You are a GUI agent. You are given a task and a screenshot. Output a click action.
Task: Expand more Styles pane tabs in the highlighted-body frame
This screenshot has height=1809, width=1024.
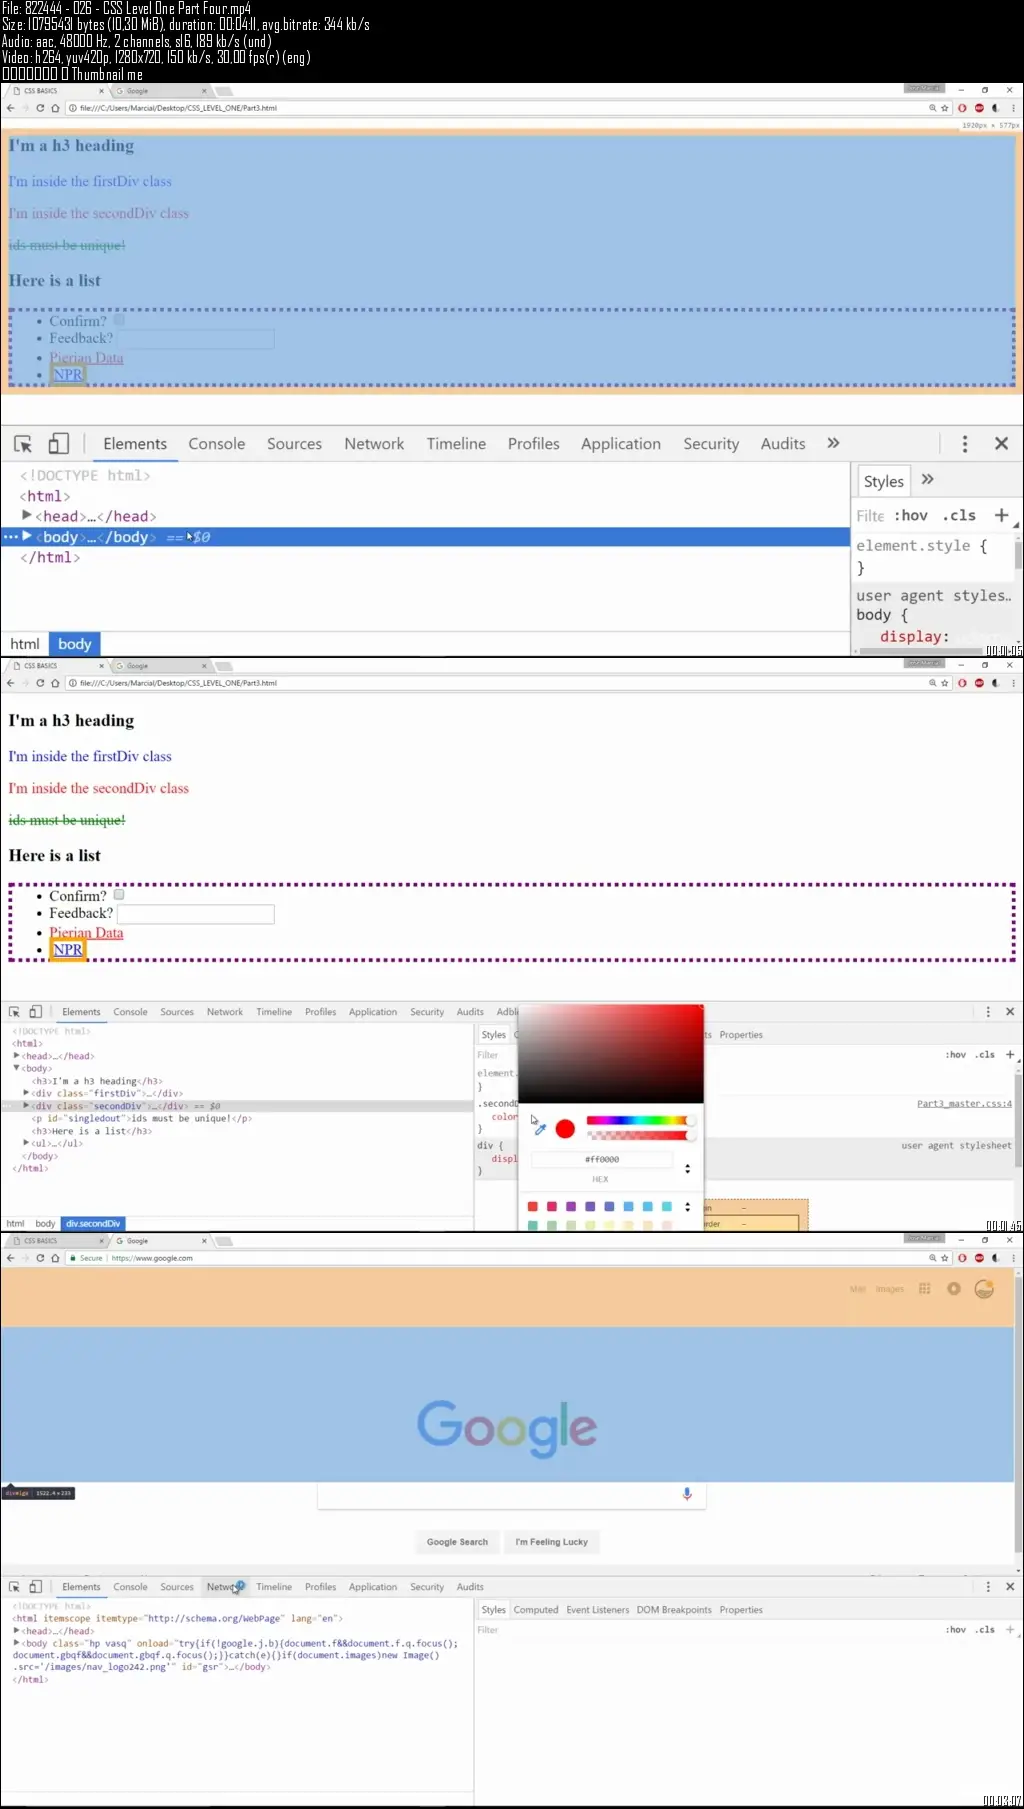click(x=927, y=480)
